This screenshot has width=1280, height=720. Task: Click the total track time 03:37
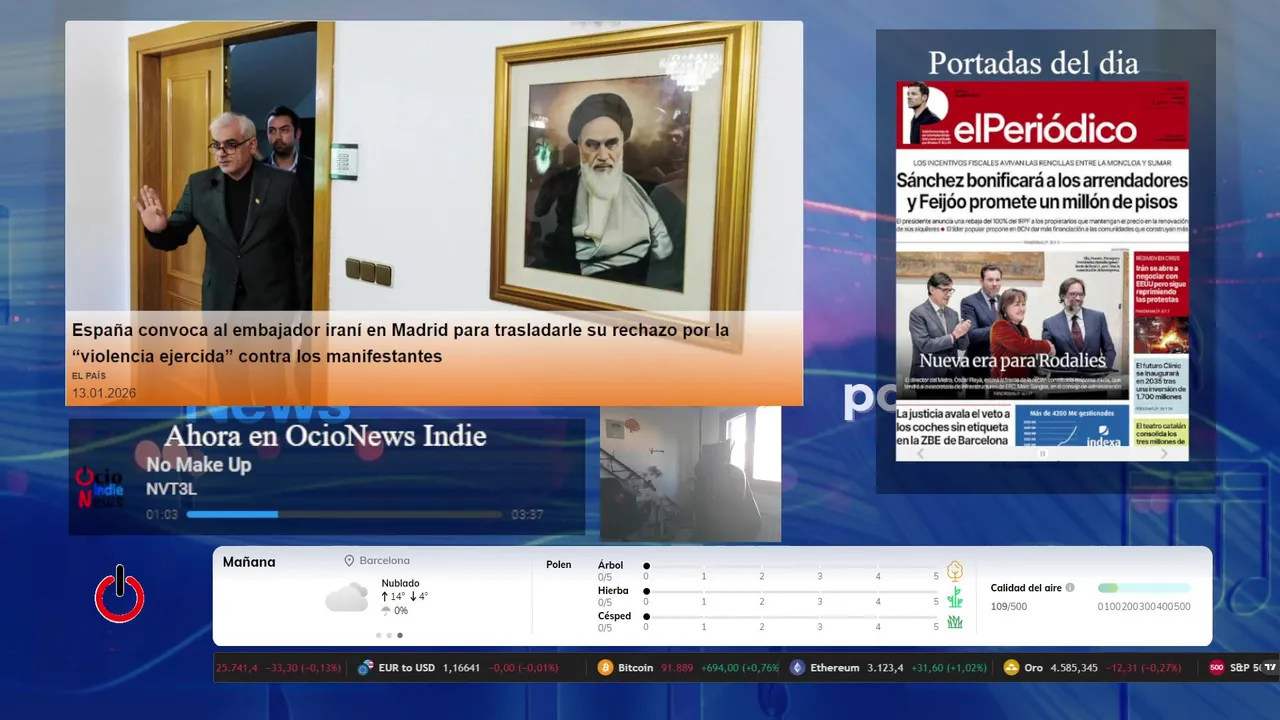pos(527,515)
